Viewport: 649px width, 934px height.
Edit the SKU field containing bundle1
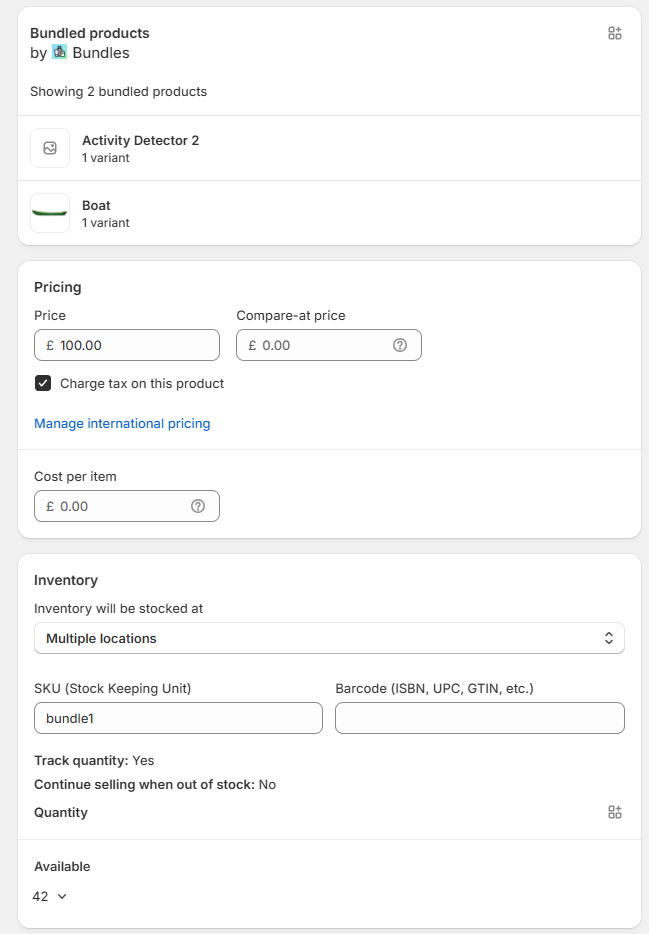coord(179,718)
